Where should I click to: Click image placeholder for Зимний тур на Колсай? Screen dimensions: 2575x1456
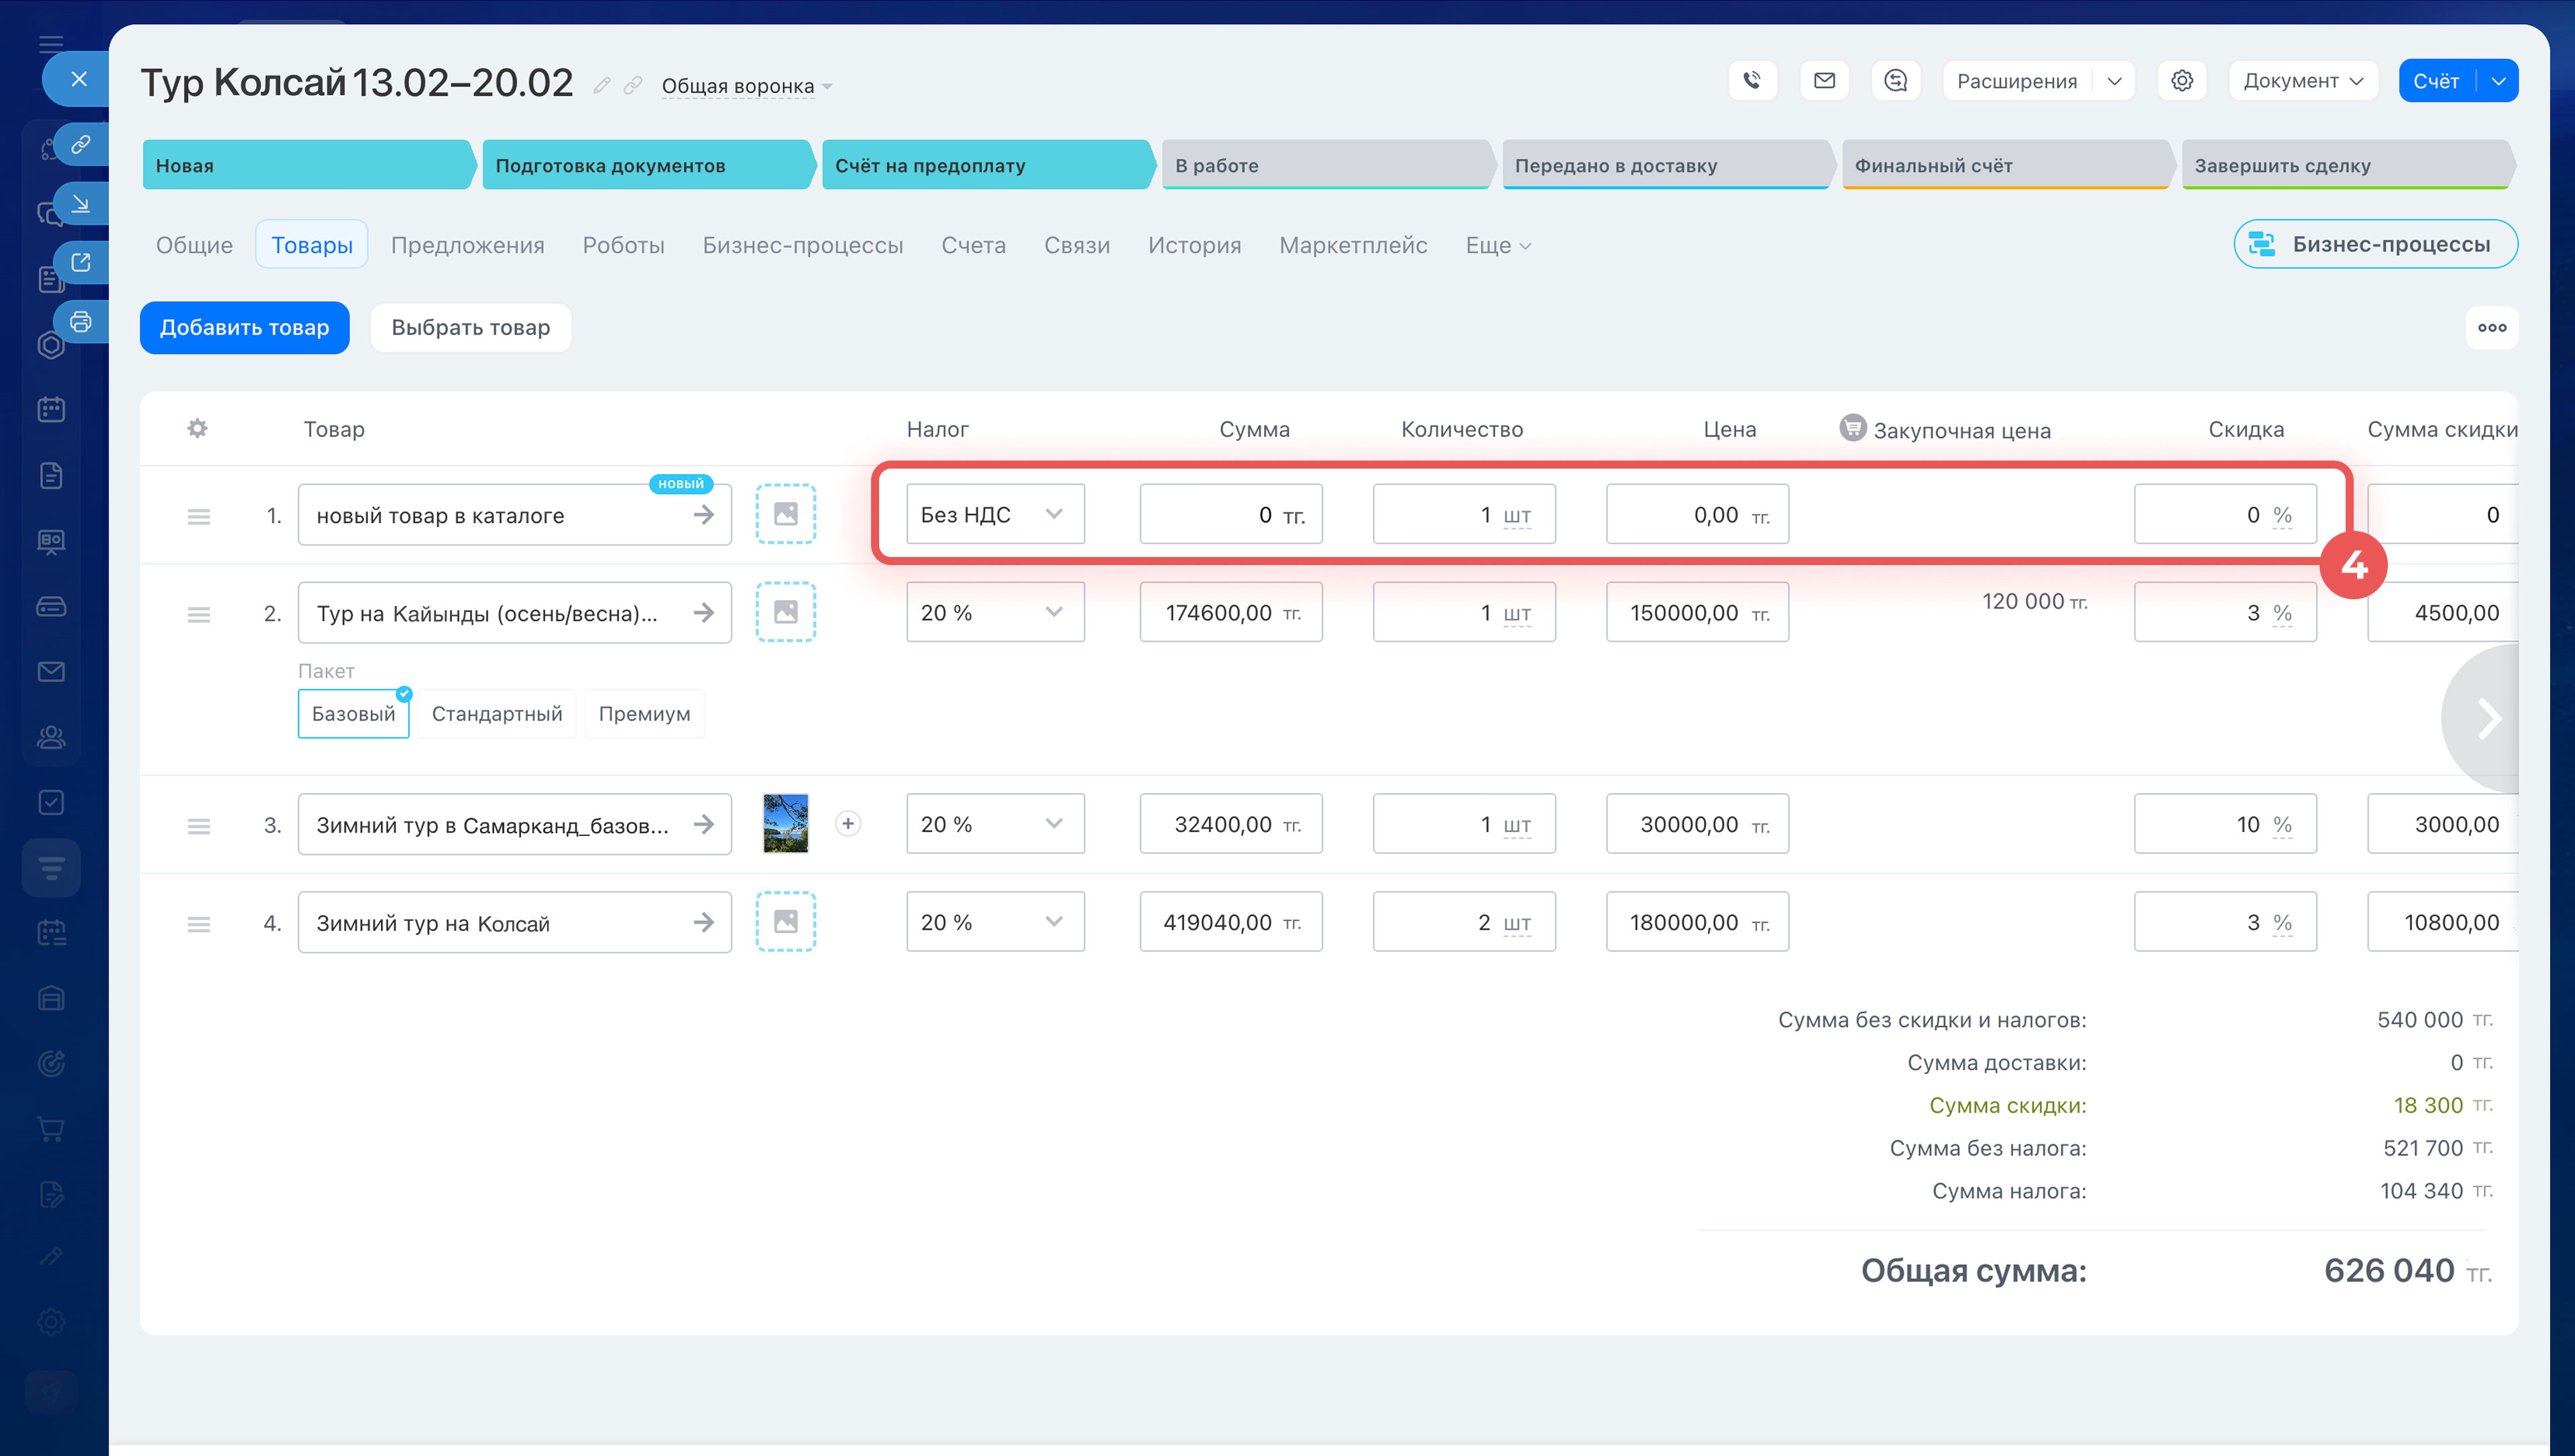[x=785, y=922]
